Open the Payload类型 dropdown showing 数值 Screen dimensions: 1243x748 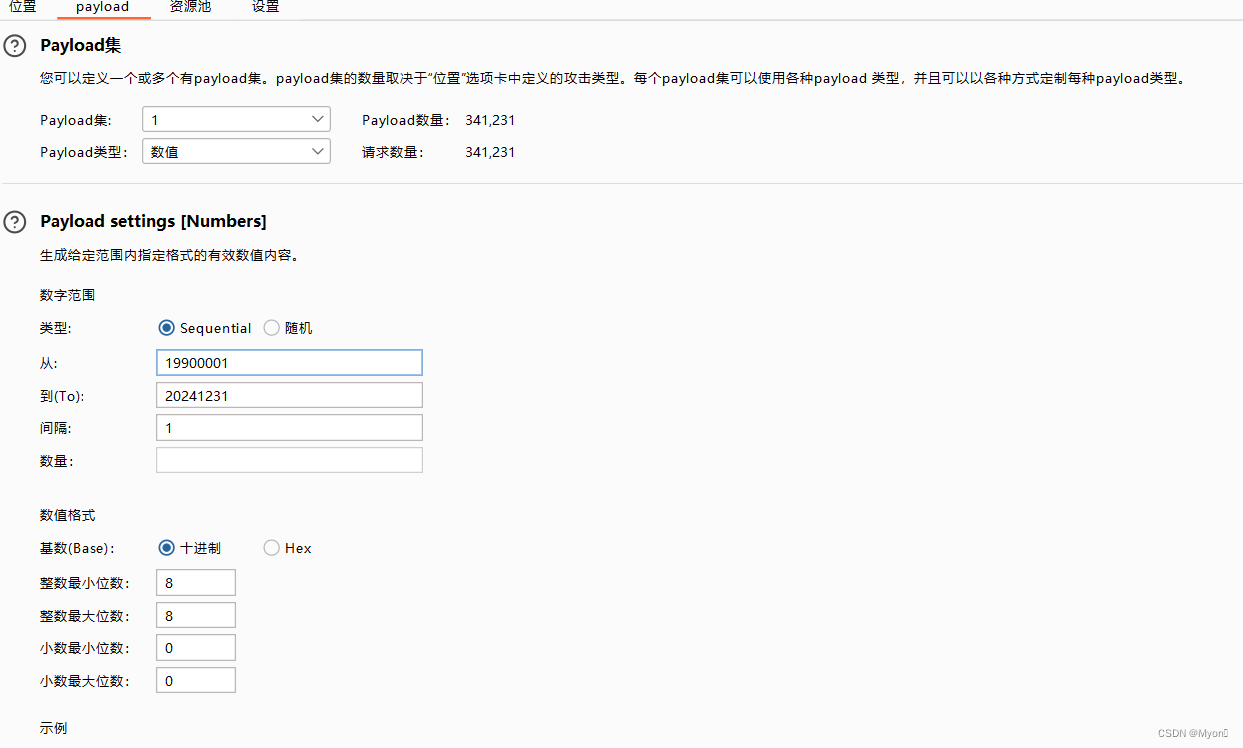click(x=236, y=151)
